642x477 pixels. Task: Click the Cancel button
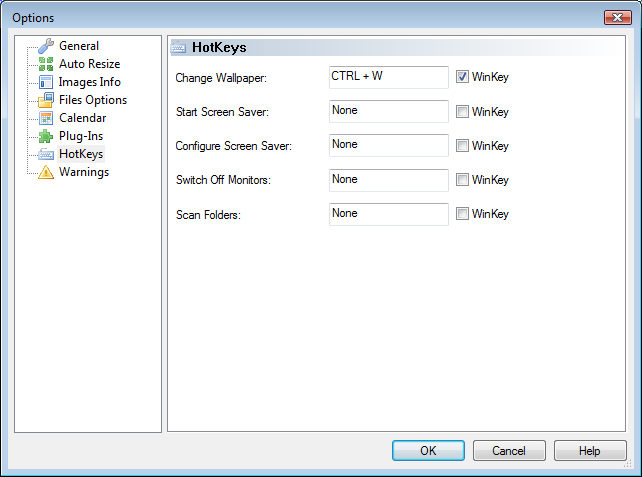tap(509, 450)
